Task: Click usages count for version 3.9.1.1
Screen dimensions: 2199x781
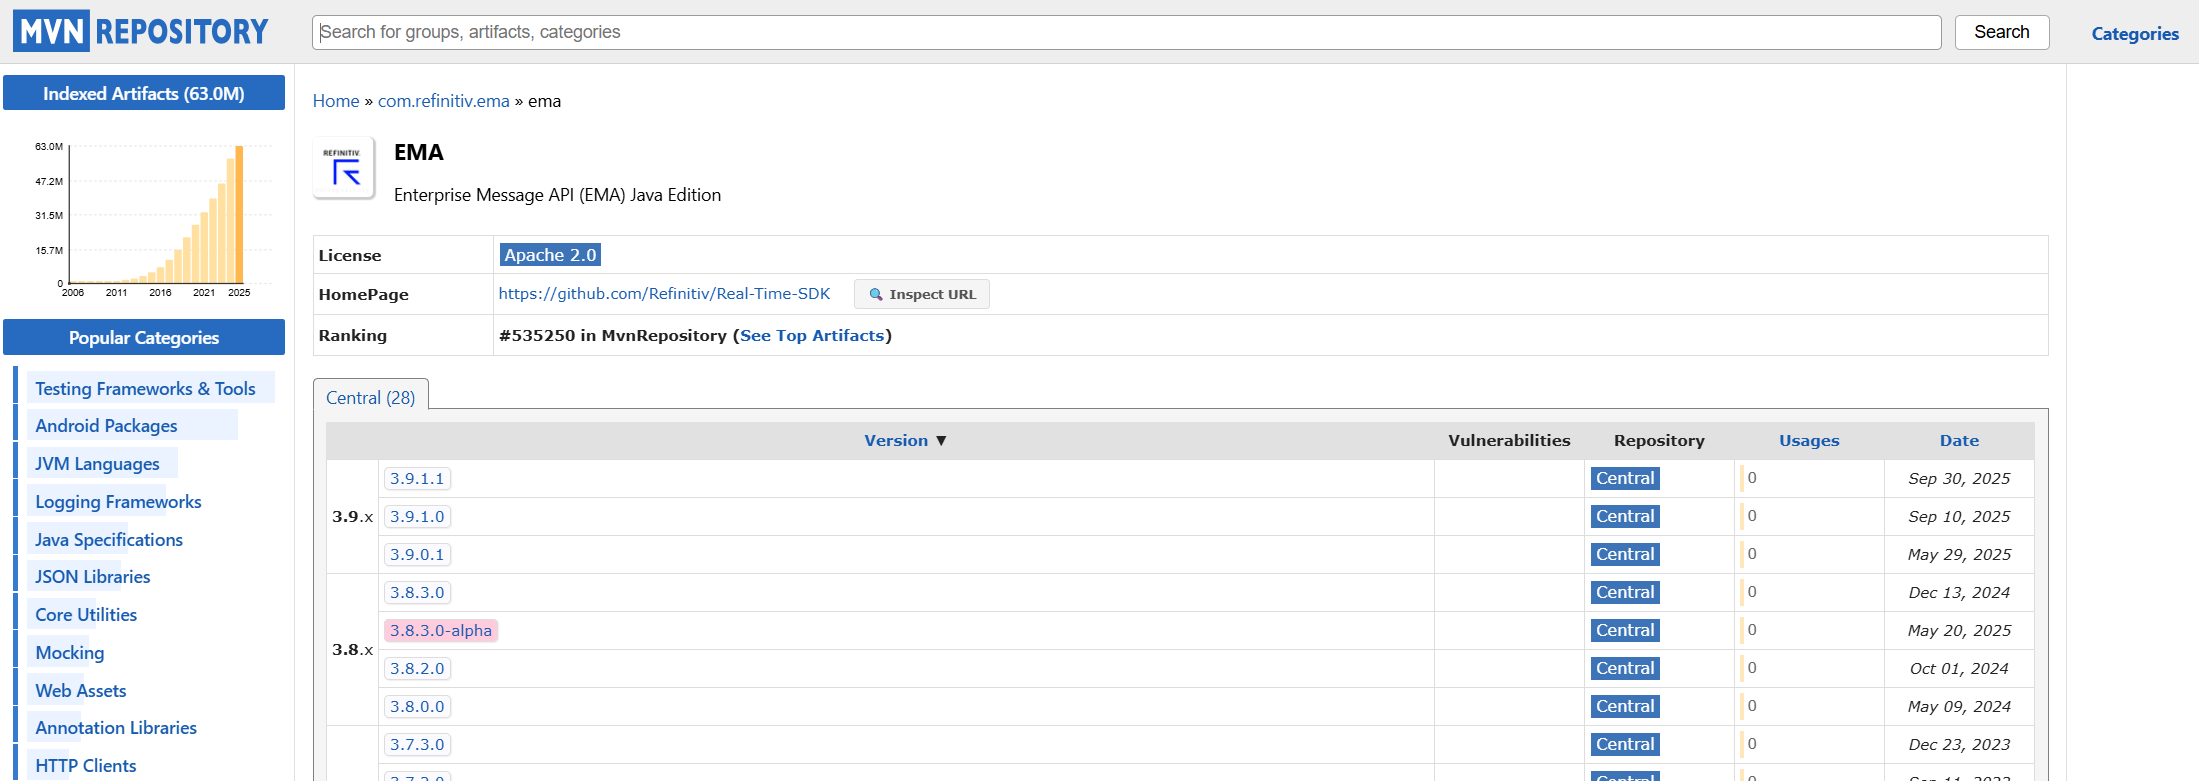Action: click(x=1751, y=478)
